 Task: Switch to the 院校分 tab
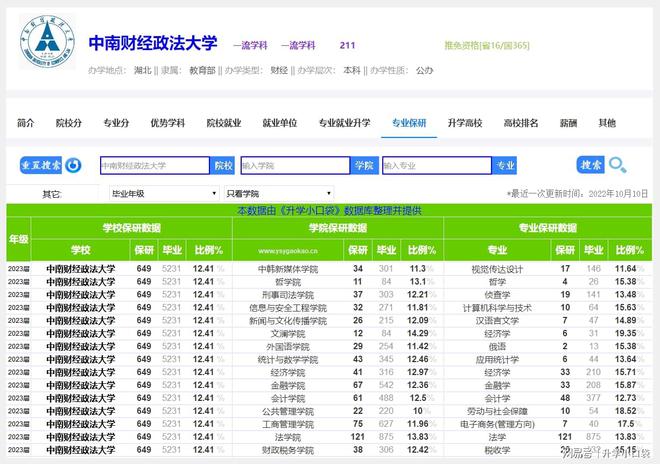[x=69, y=123]
